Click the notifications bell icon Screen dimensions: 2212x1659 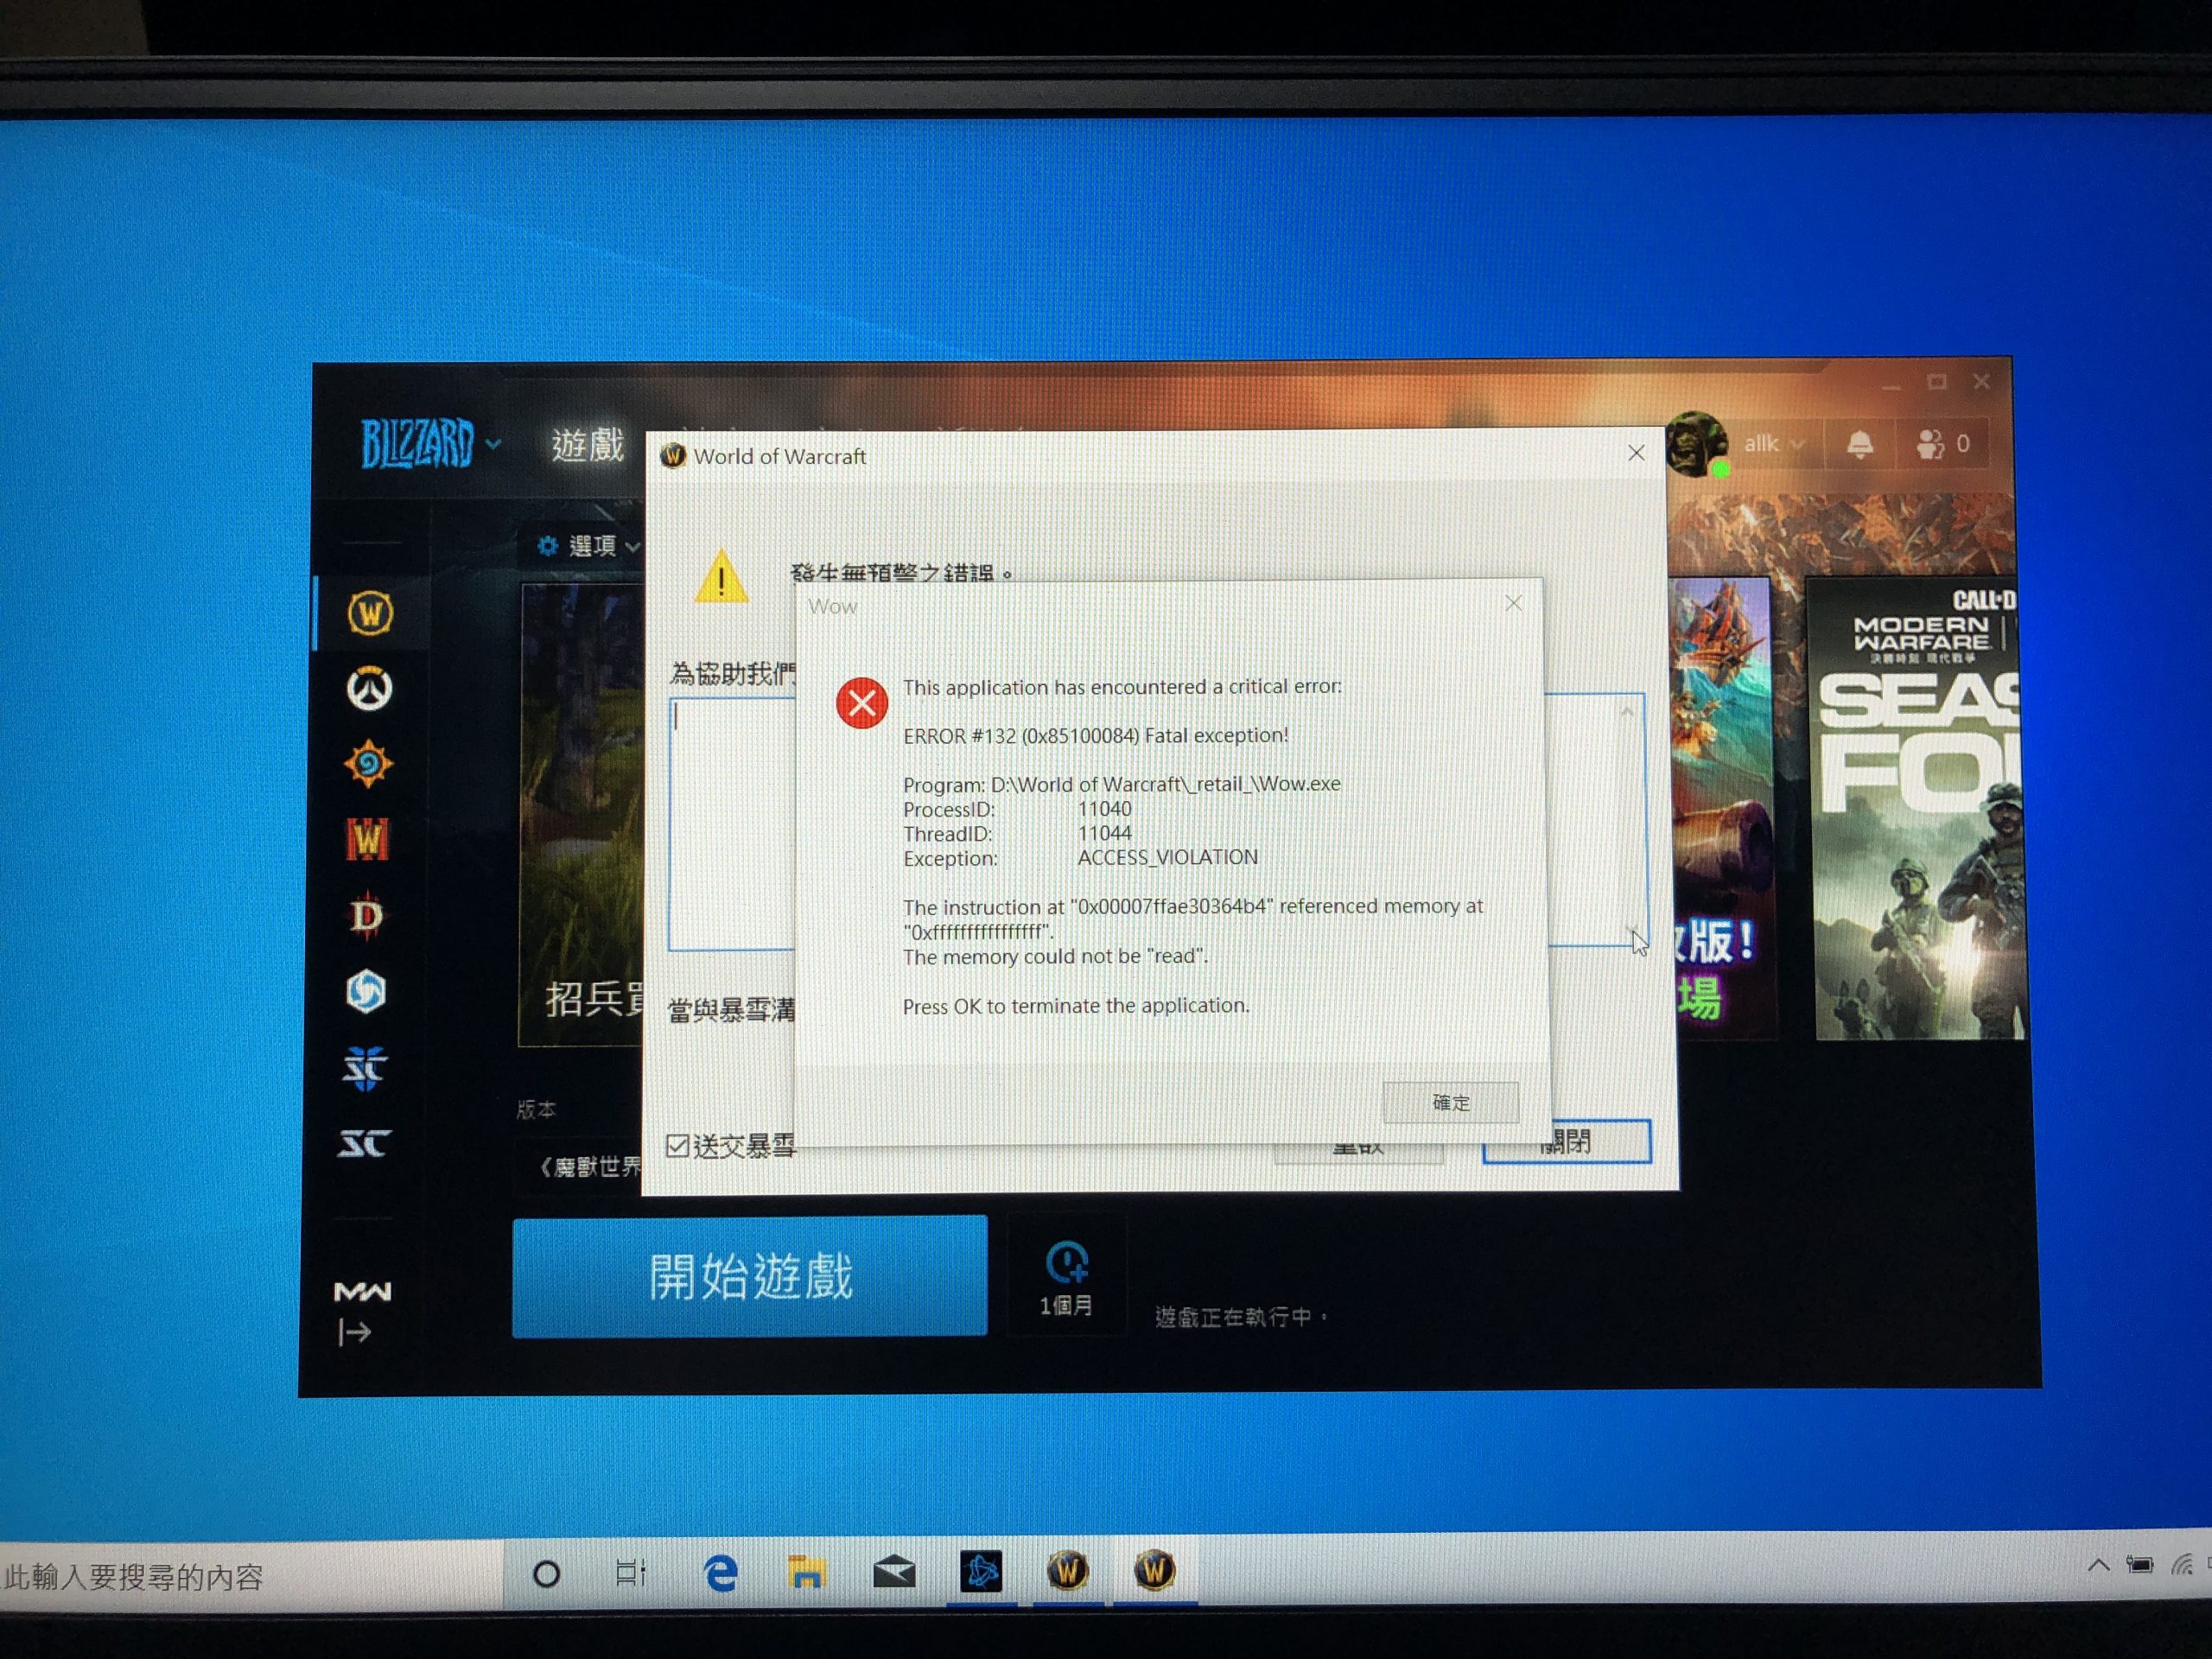point(1859,444)
